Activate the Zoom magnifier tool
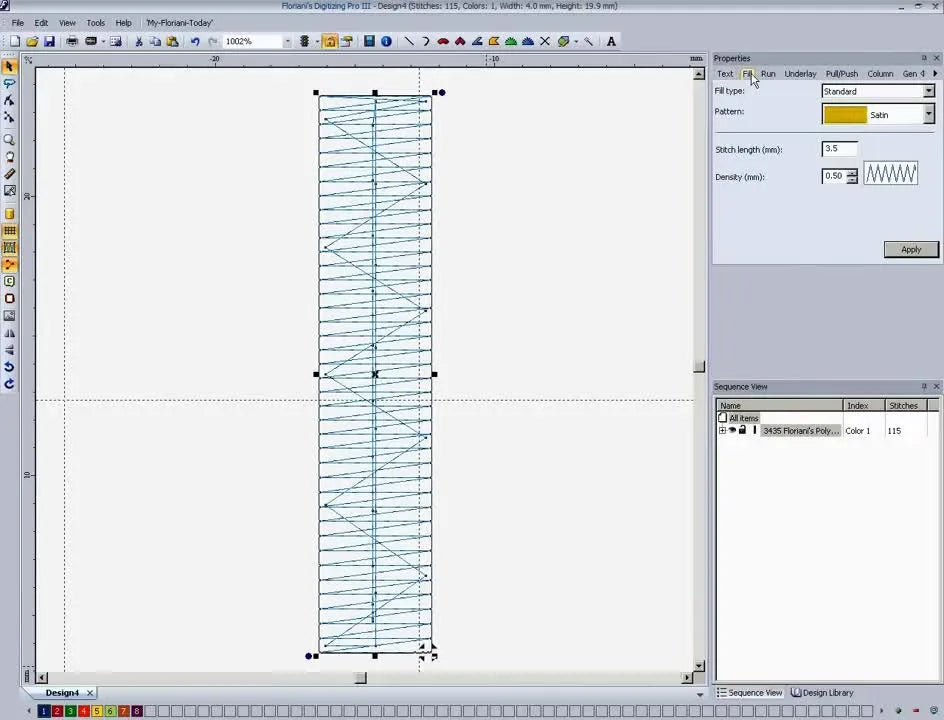 tap(9, 140)
